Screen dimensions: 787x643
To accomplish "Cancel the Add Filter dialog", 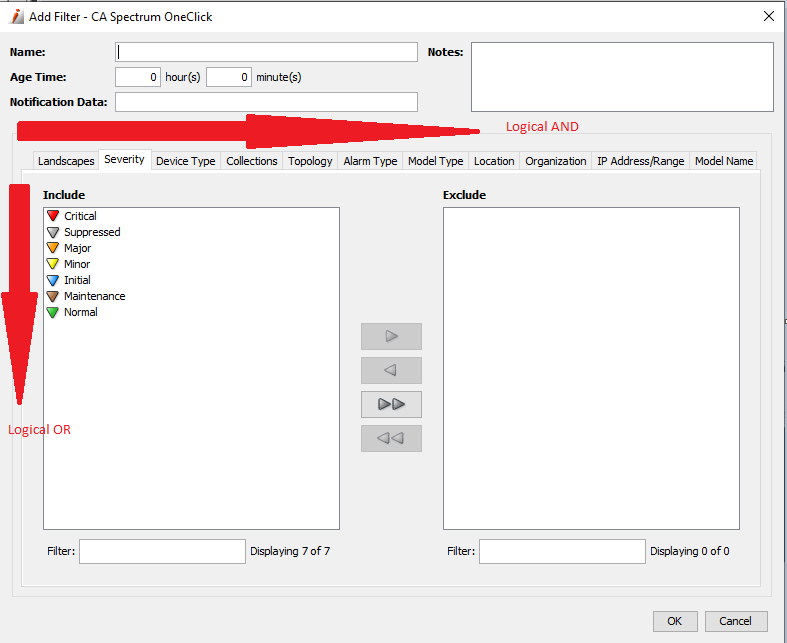I will (736, 621).
